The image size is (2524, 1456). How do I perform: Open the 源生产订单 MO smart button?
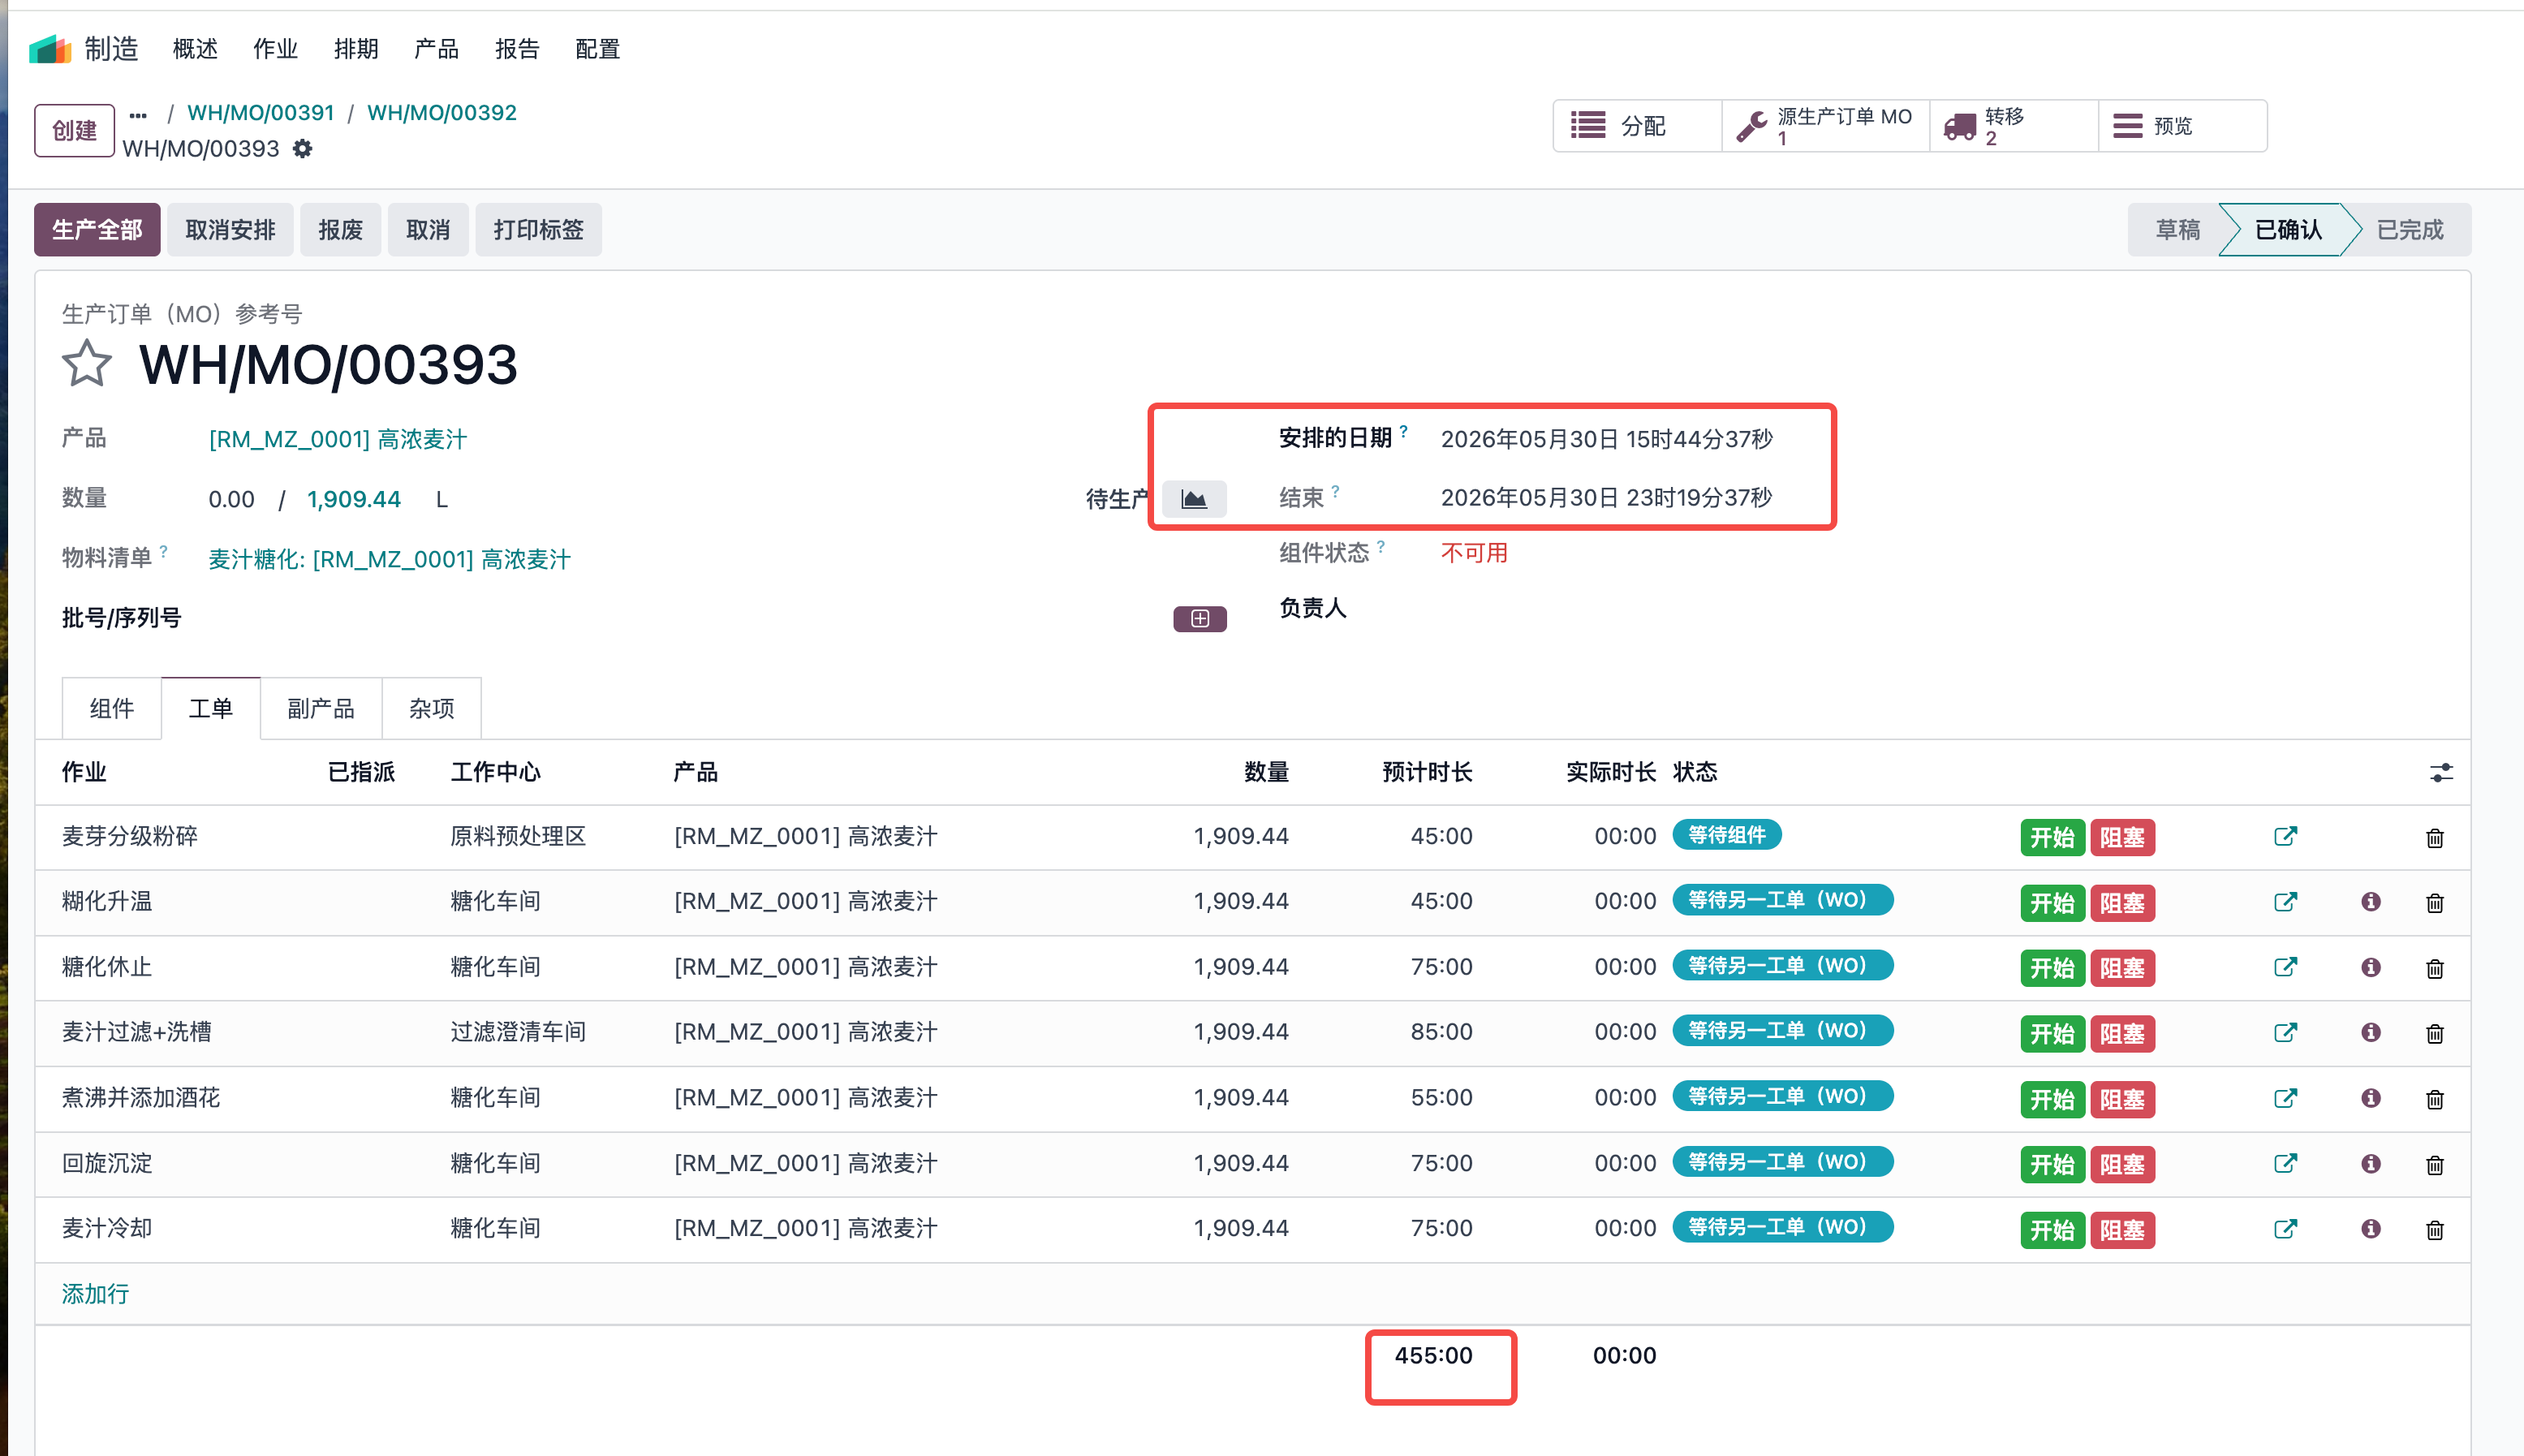(x=1826, y=126)
